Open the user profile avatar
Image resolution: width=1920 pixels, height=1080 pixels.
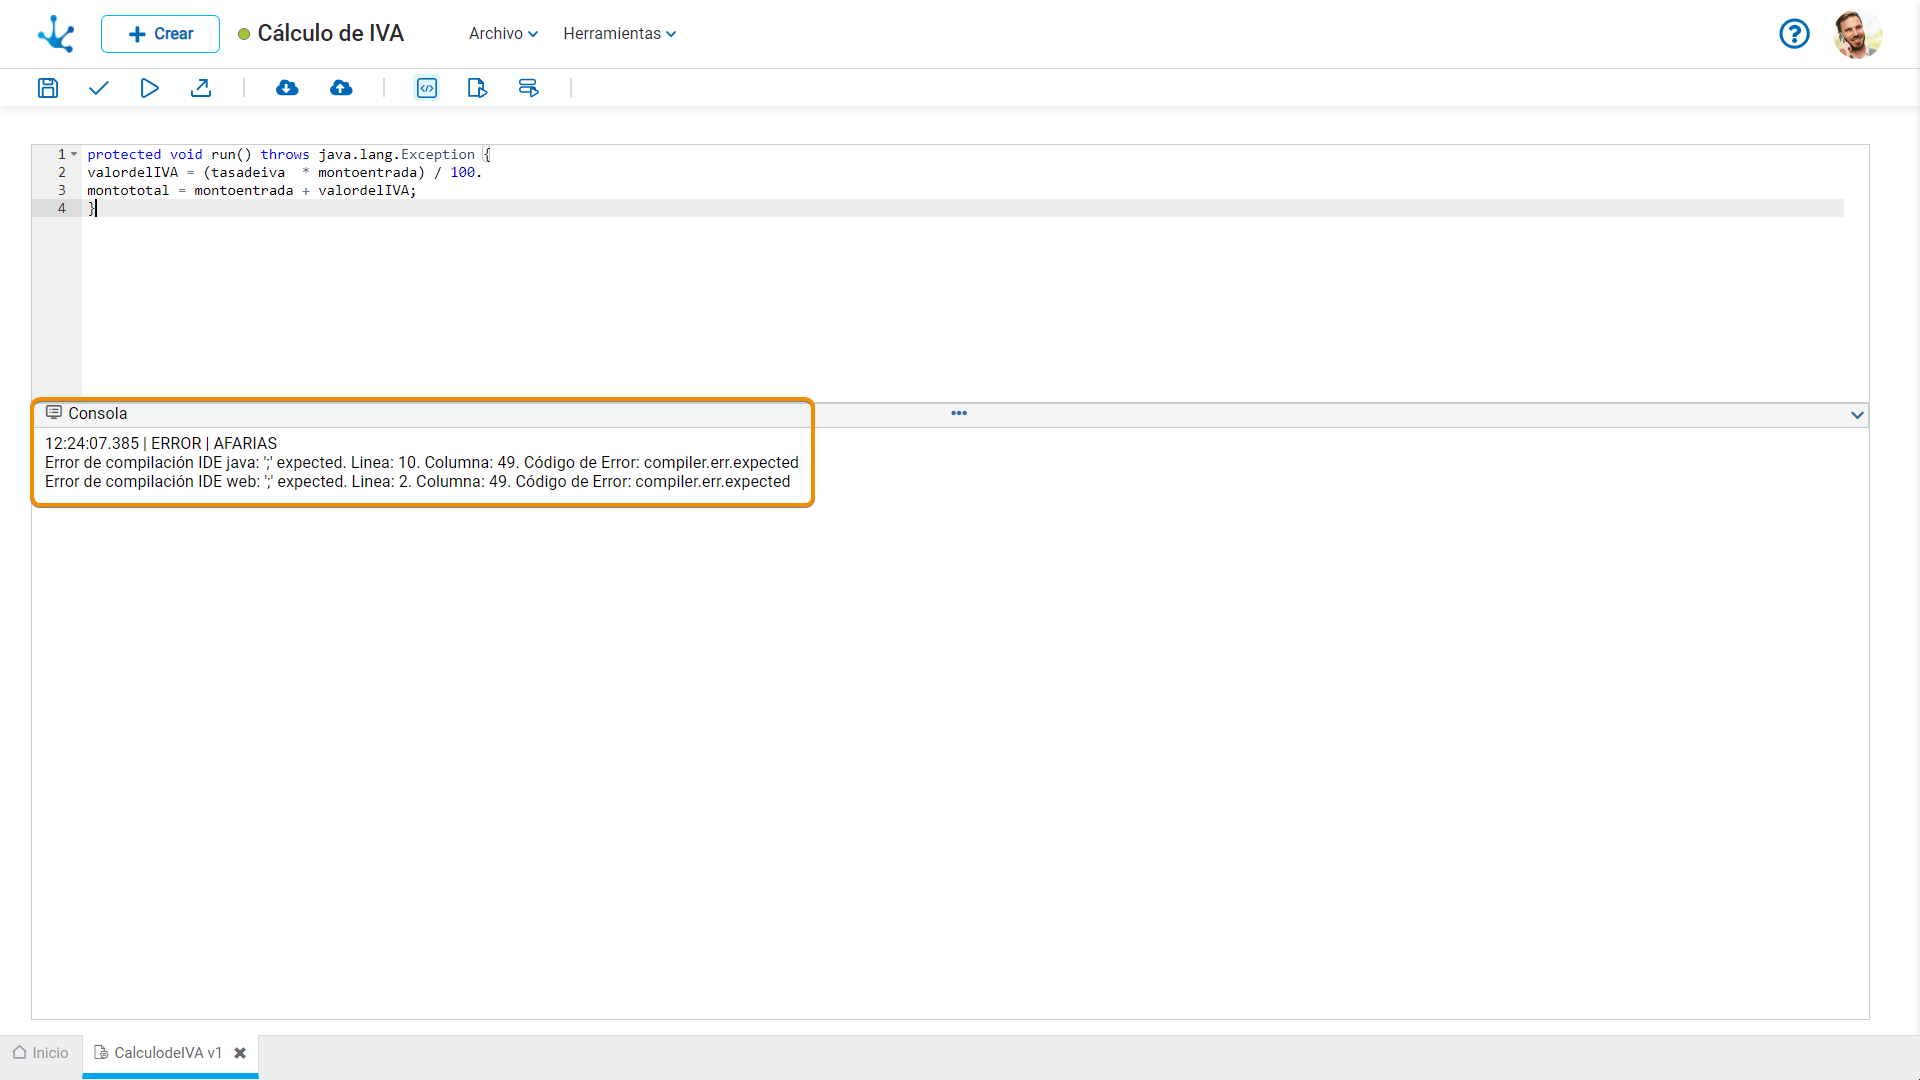1857,34
